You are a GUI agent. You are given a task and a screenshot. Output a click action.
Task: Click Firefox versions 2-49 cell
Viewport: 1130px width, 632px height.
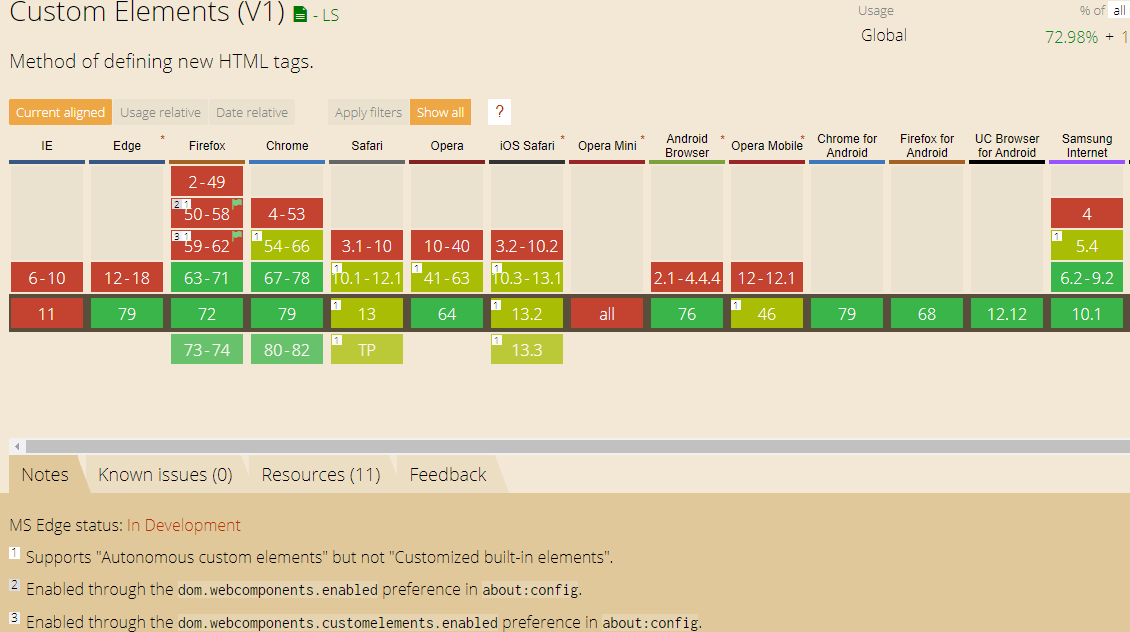click(x=207, y=182)
